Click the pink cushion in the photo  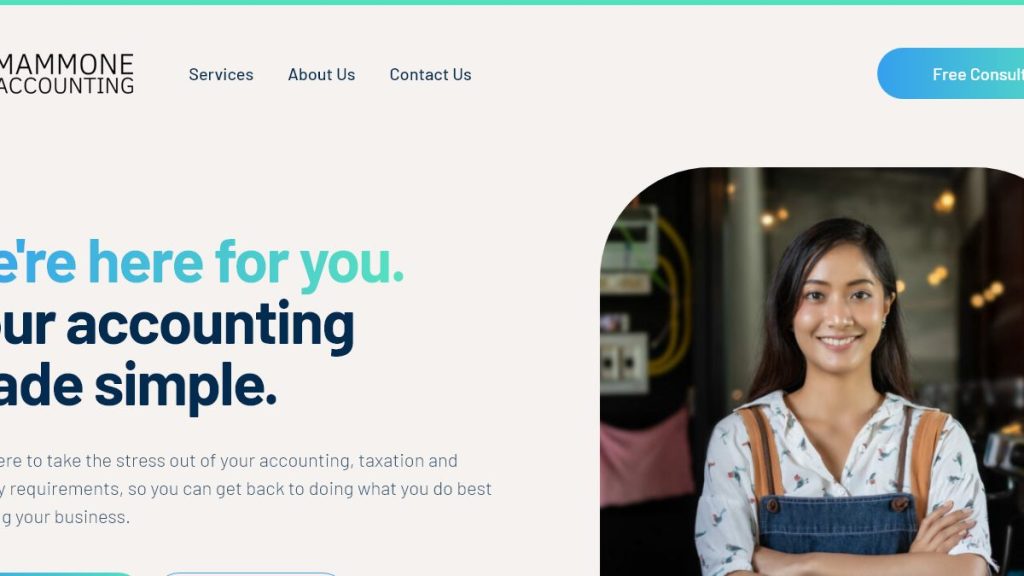coord(645,458)
